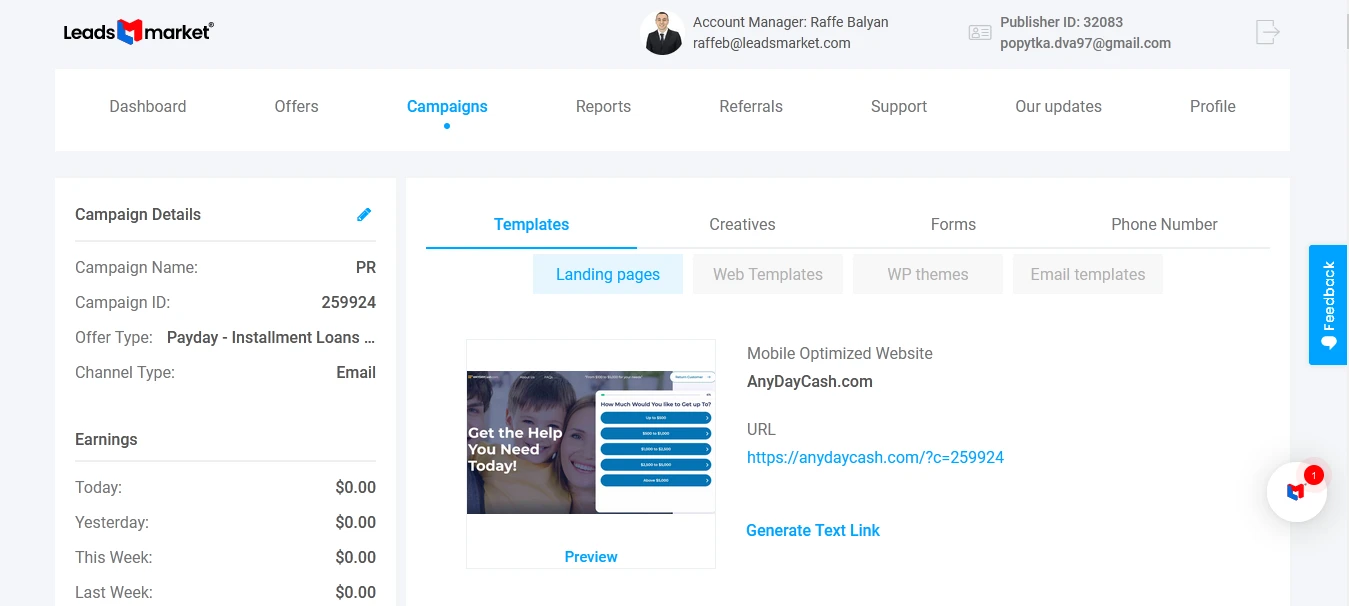
Task: Open the Offers menu item
Action: click(296, 106)
